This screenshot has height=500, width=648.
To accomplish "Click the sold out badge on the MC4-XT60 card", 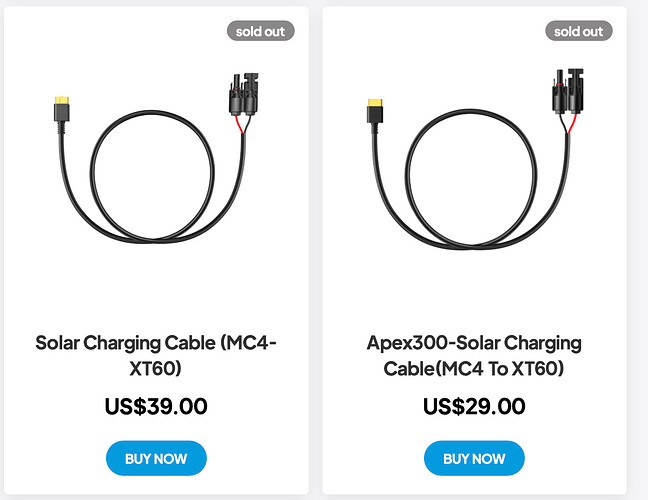I will (x=260, y=31).
